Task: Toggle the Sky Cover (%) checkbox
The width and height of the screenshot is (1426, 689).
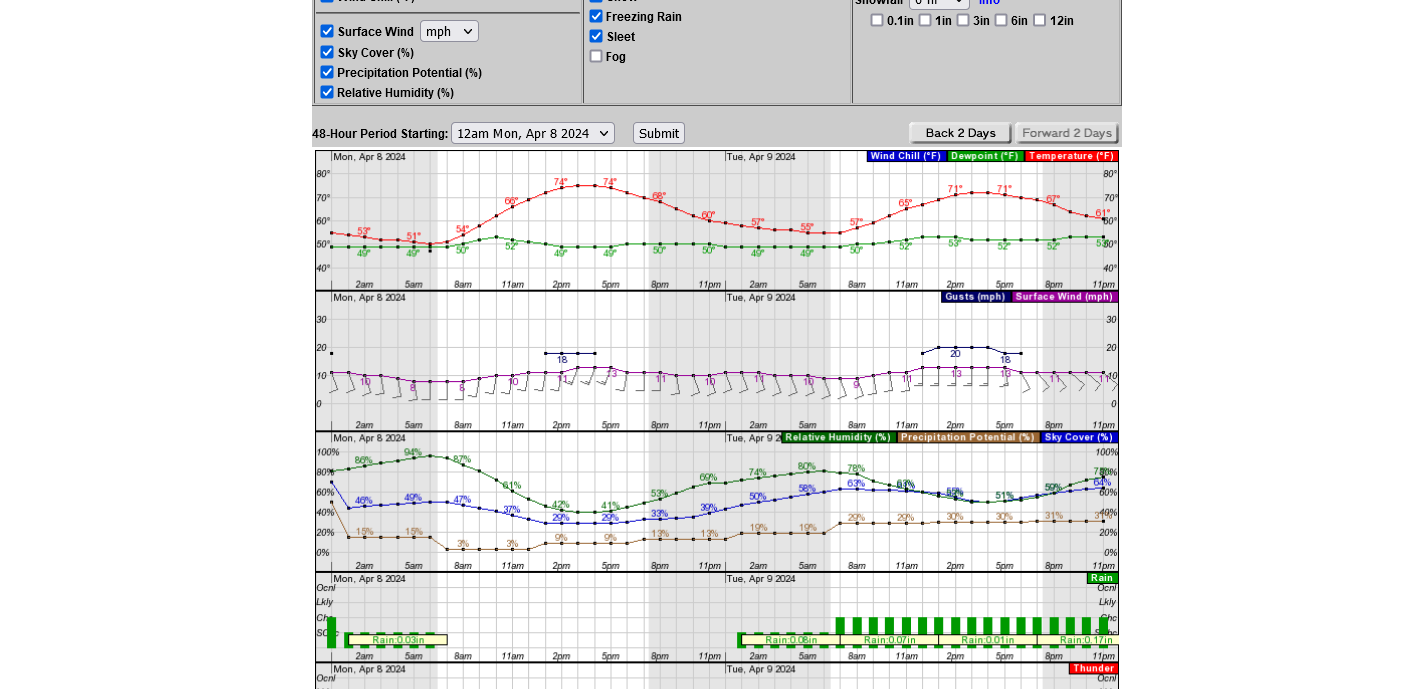Action: [x=327, y=52]
